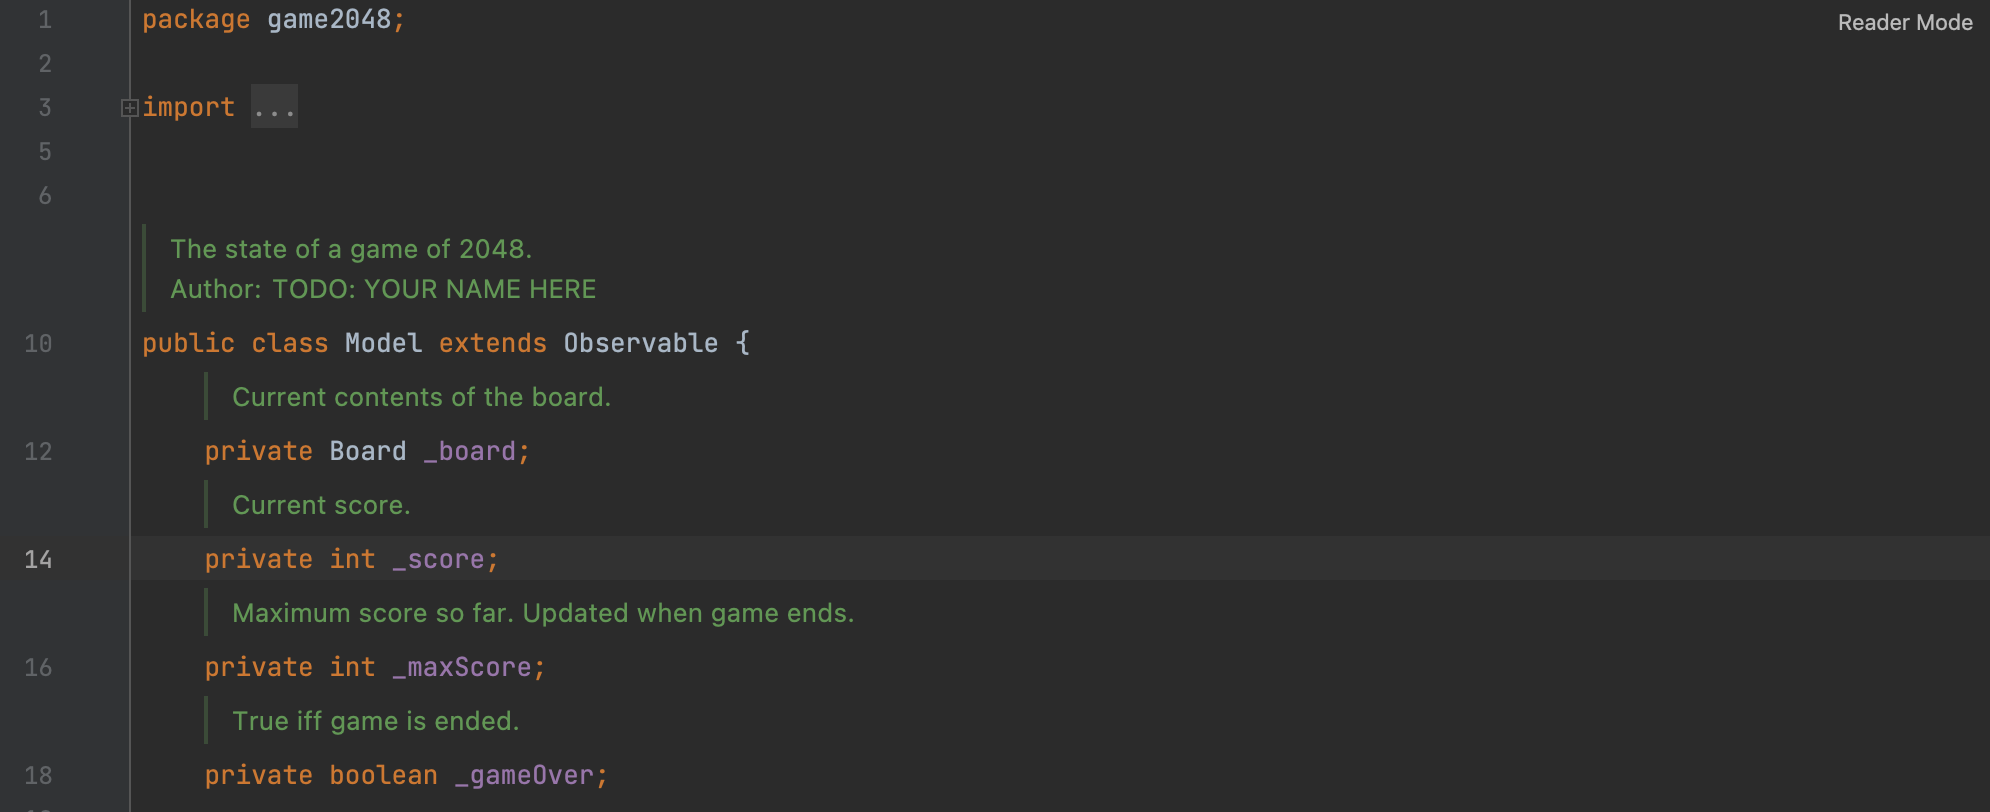Click the "Current contents of the board" comment

click(421, 397)
